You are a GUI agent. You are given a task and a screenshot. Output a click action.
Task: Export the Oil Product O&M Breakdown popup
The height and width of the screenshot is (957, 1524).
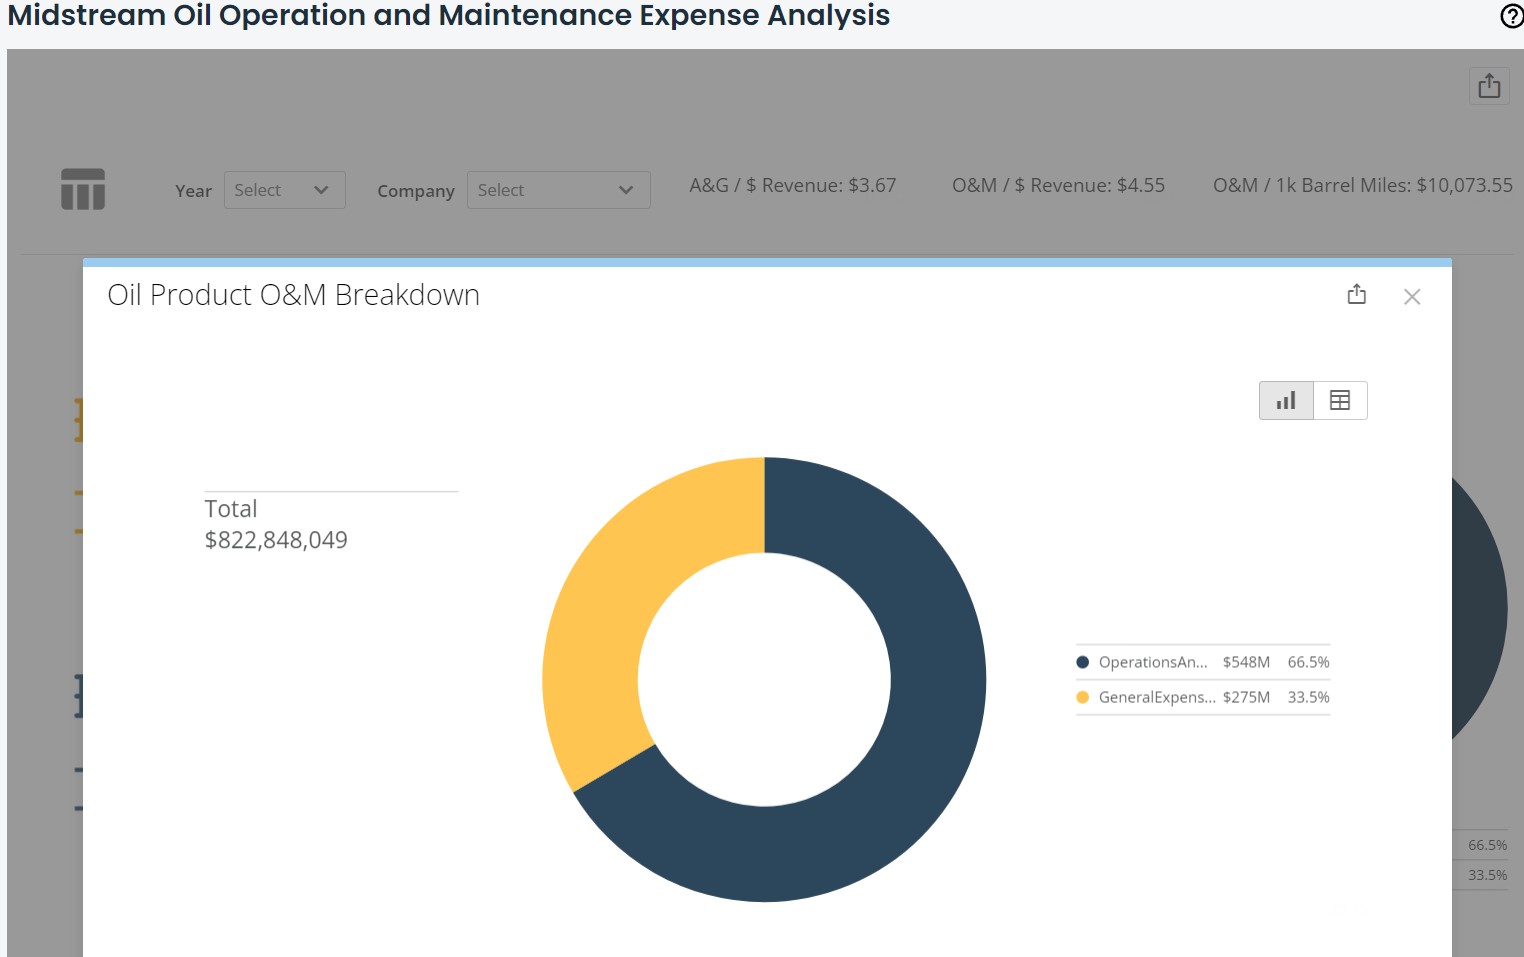pos(1356,295)
